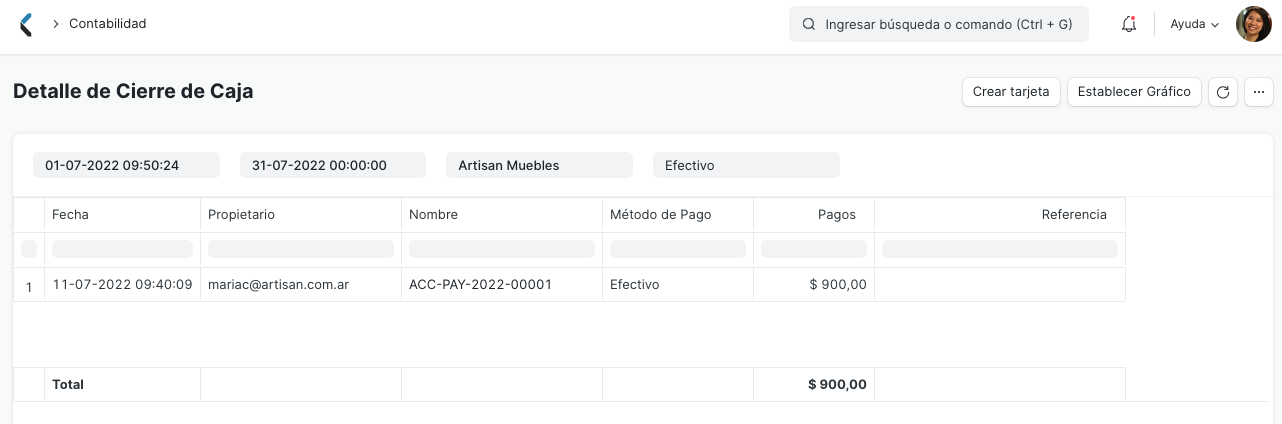The height and width of the screenshot is (424, 1282).
Task: Sort by the Fecha column header
Action: tap(71, 215)
